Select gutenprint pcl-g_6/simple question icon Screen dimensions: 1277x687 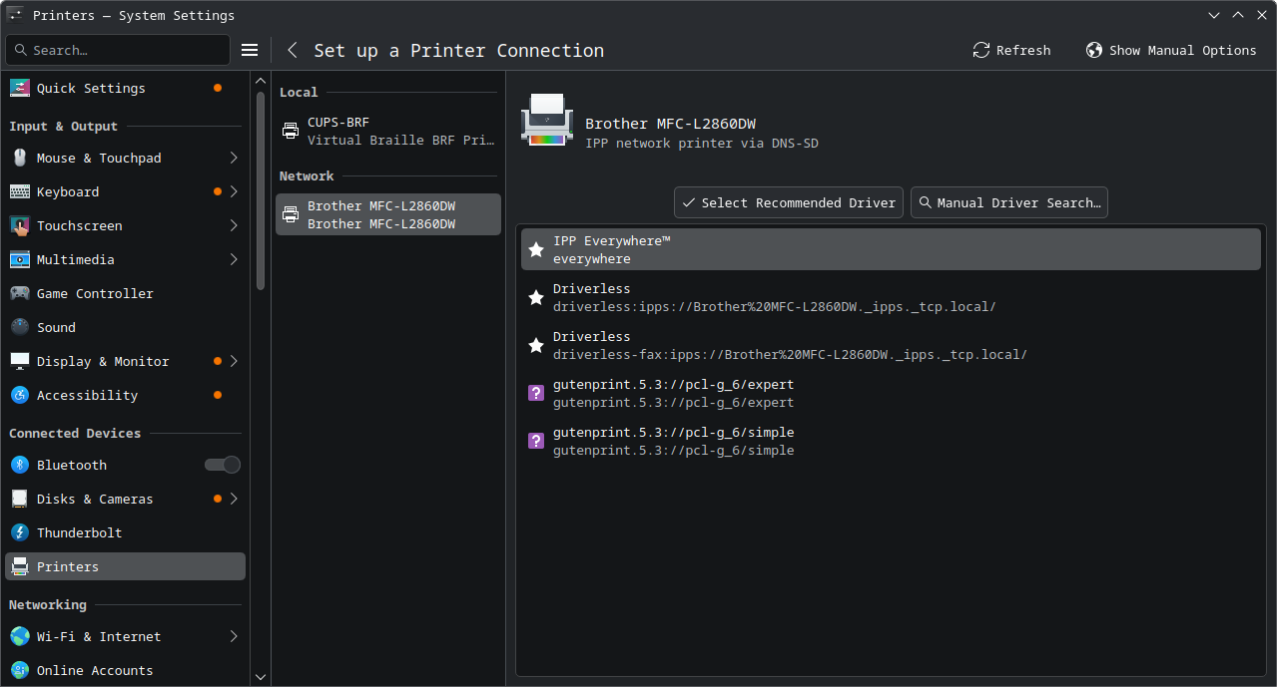[536, 442]
